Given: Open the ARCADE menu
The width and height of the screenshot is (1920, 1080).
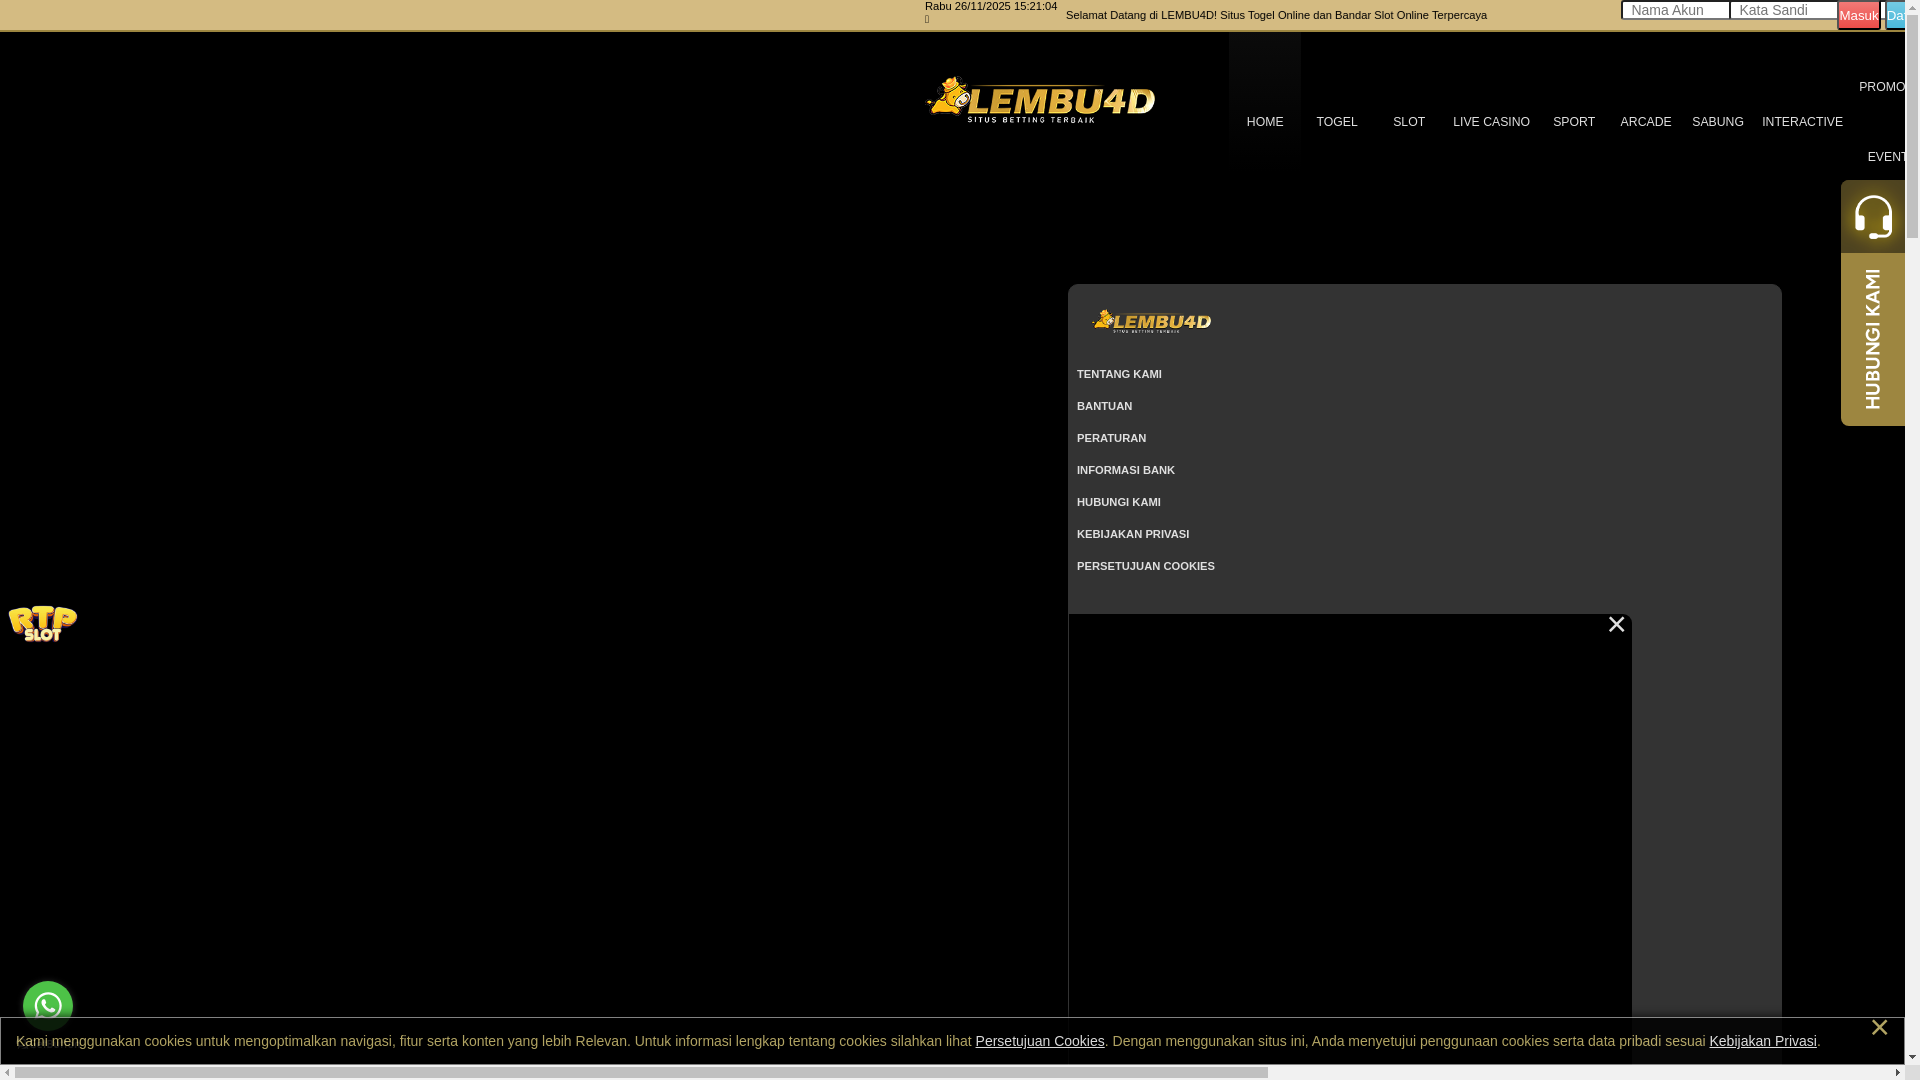Looking at the screenshot, I should point(1646,122).
